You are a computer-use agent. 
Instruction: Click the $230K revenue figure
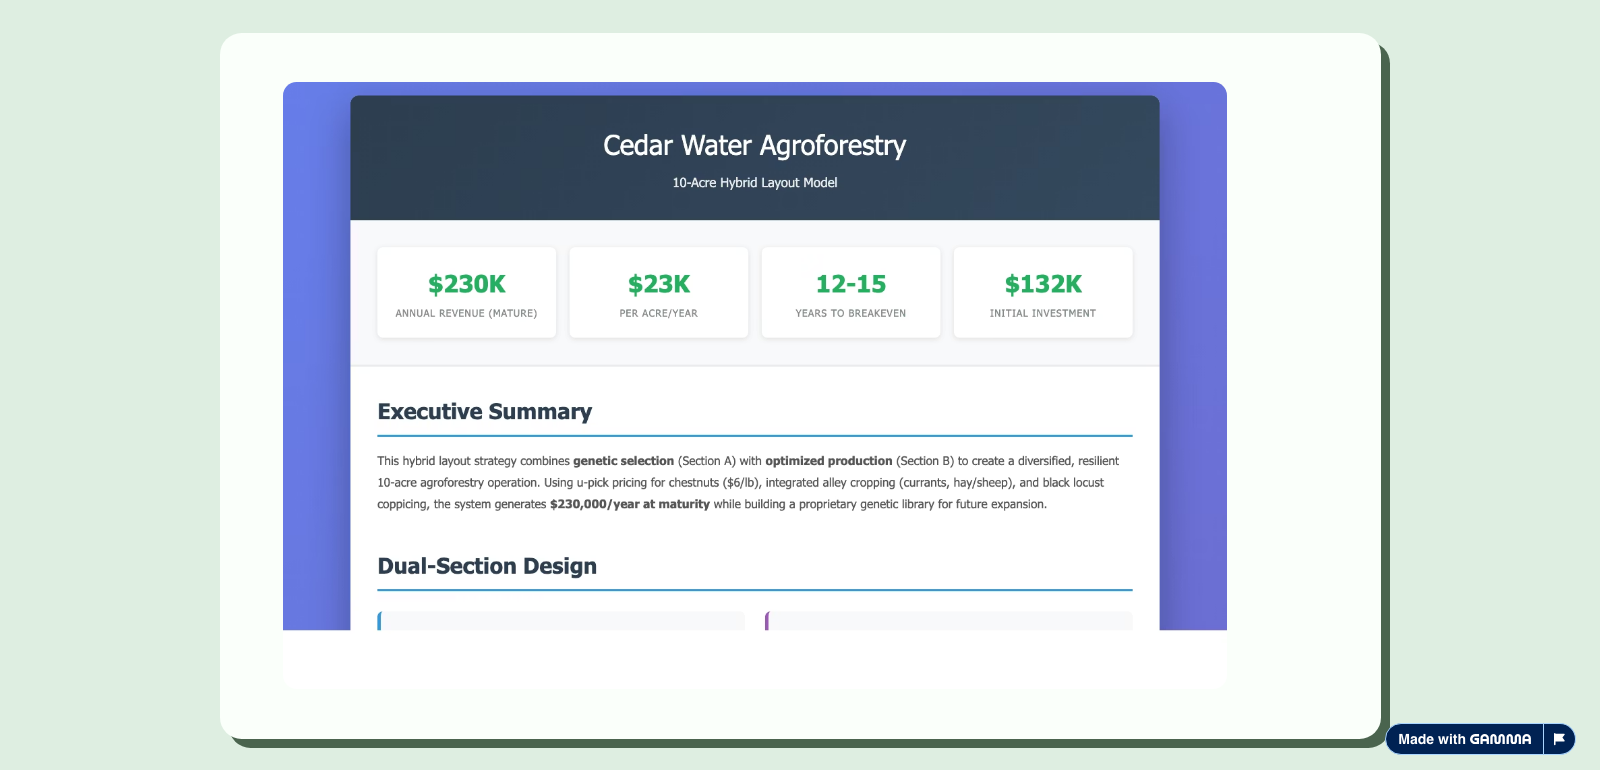point(466,284)
